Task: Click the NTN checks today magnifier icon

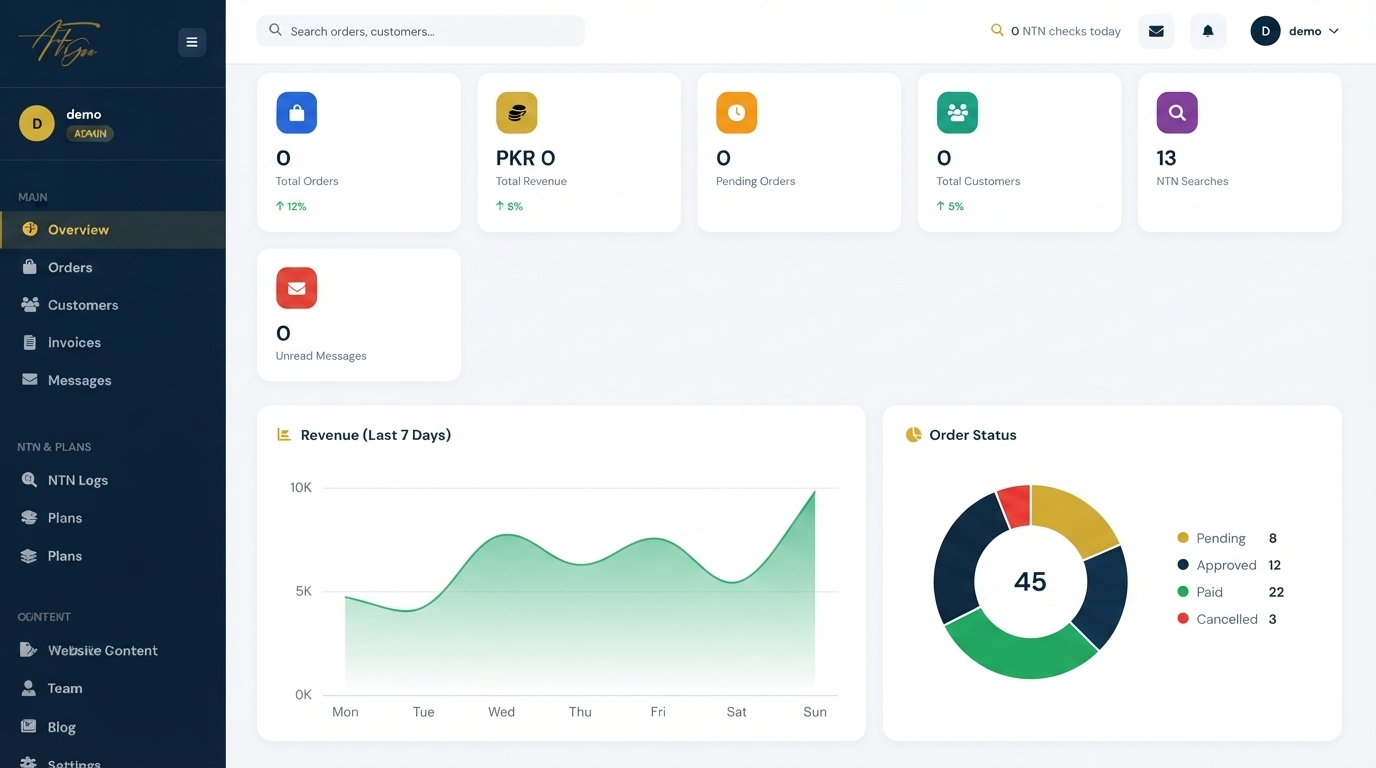Action: pyautogui.click(x=997, y=31)
